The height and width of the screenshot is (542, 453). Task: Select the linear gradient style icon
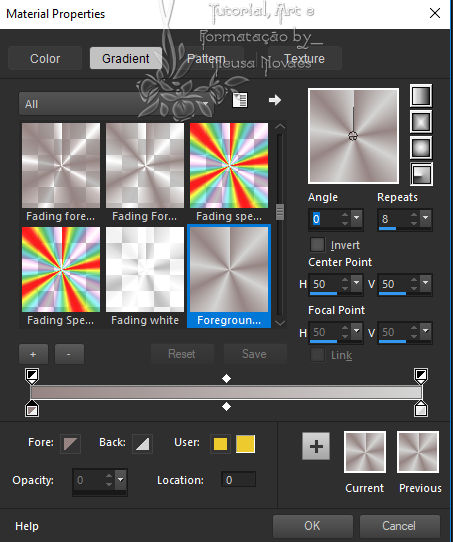pos(421,95)
